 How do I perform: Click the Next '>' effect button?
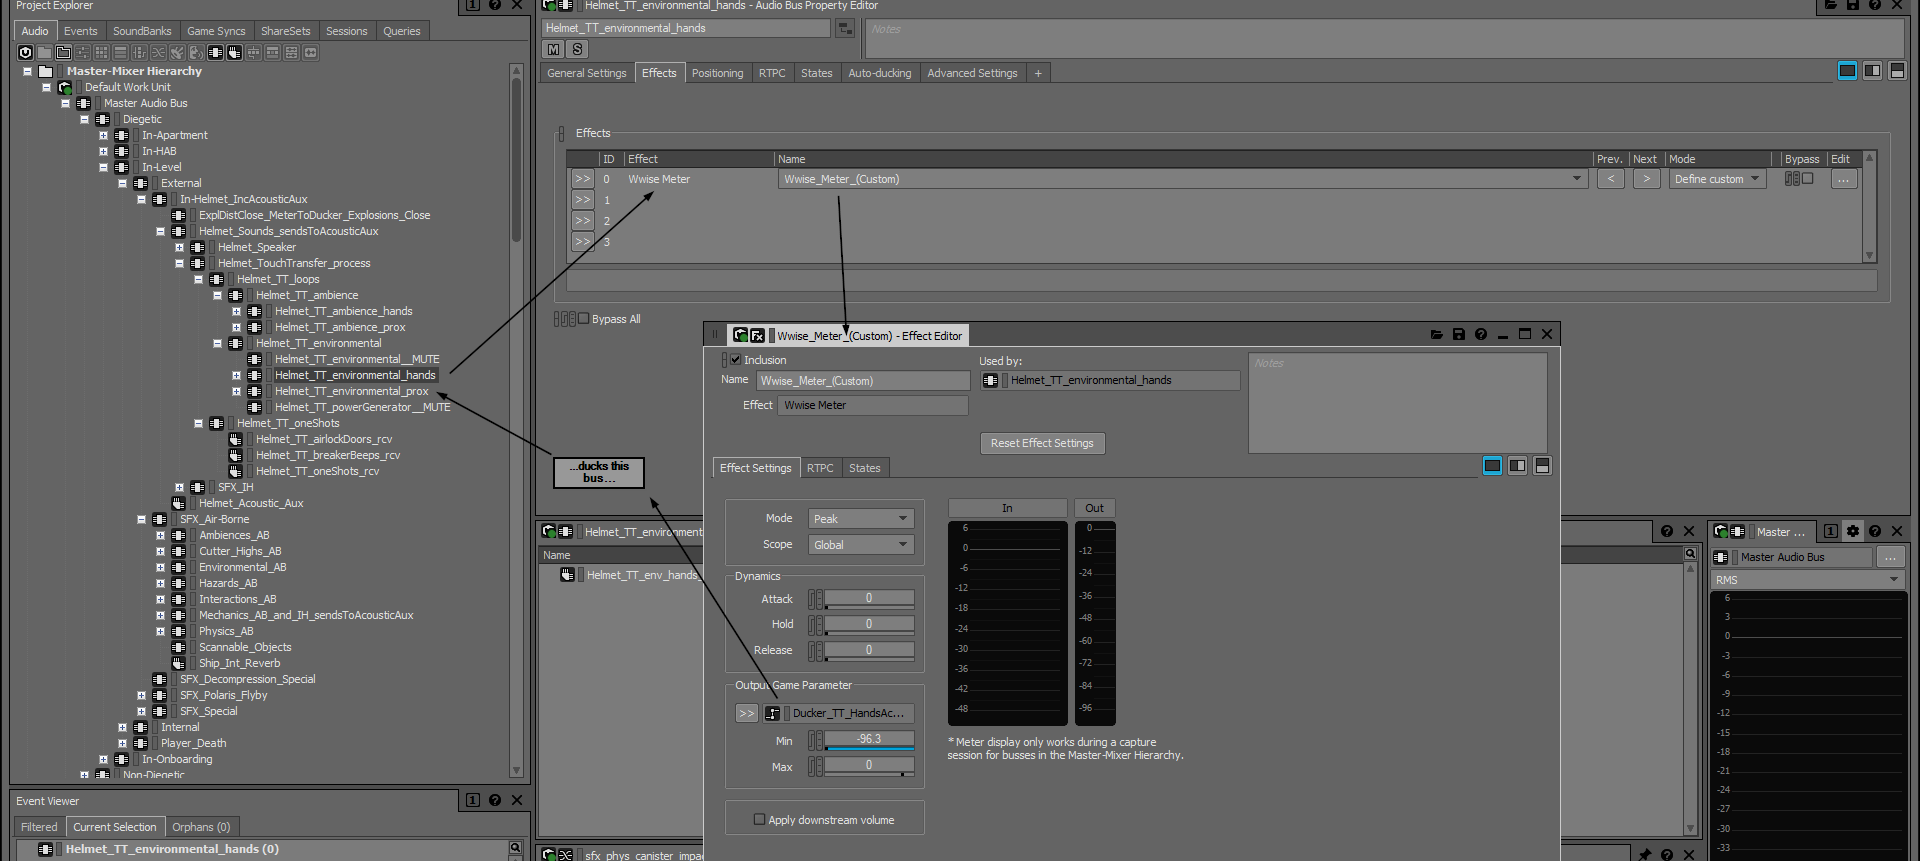click(x=1646, y=179)
